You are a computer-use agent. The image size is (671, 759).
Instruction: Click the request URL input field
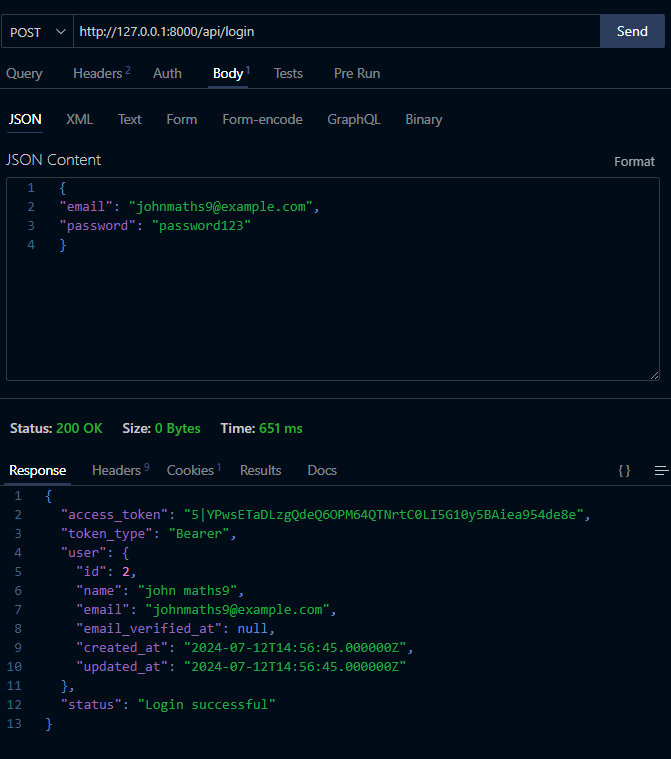pos(335,32)
